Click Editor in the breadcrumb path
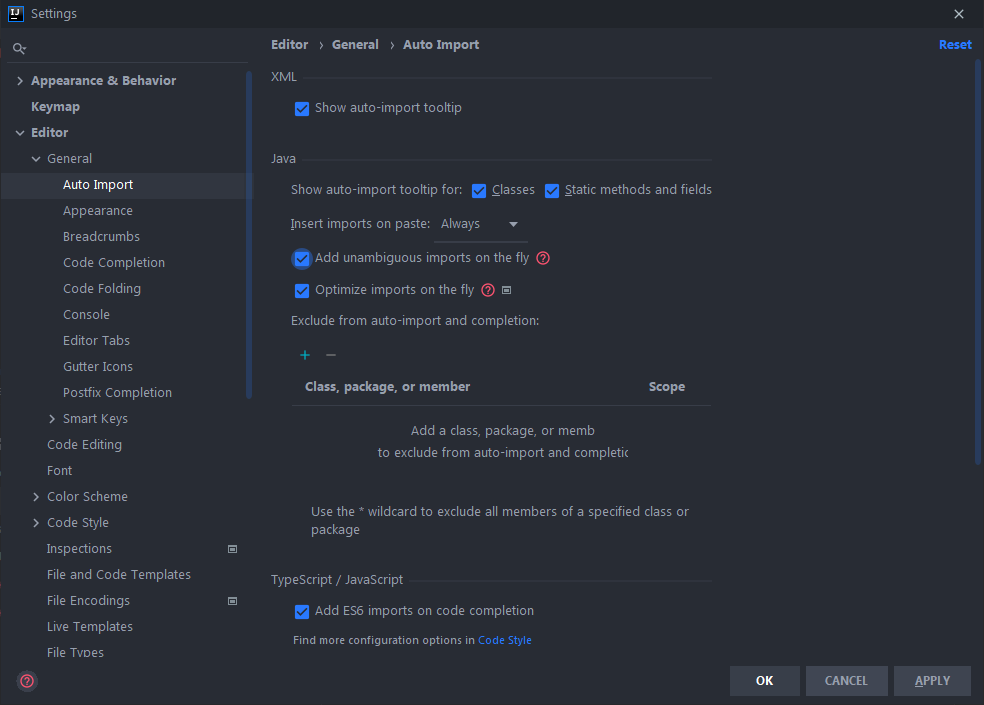The height and width of the screenshot is (705, 984). tap(289, 45)
